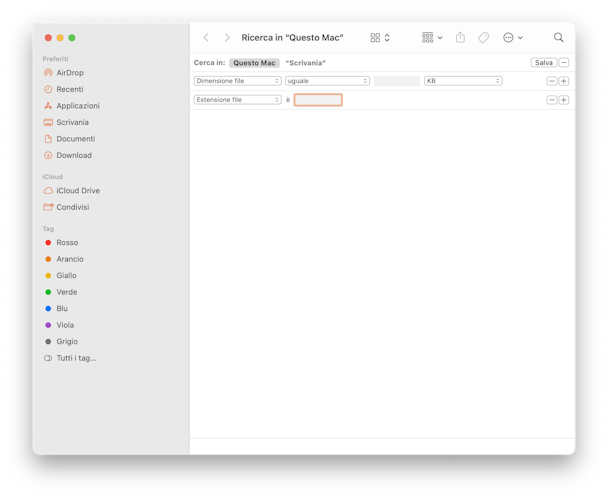Open Condivisi in the sidebar
608x498 pixels.
tap(72, 207)
